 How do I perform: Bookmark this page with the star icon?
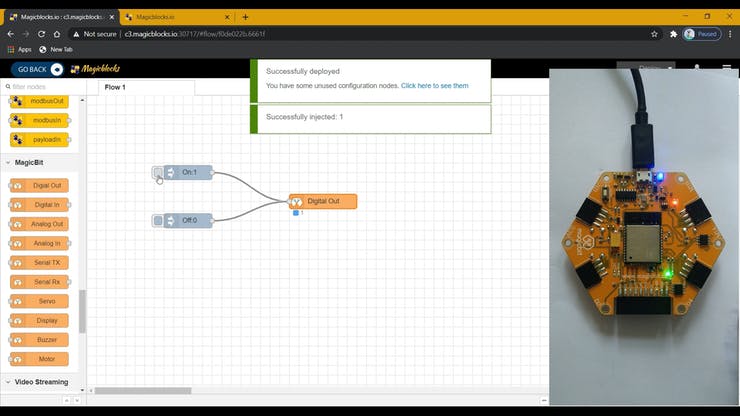click(x=654, y=34)
